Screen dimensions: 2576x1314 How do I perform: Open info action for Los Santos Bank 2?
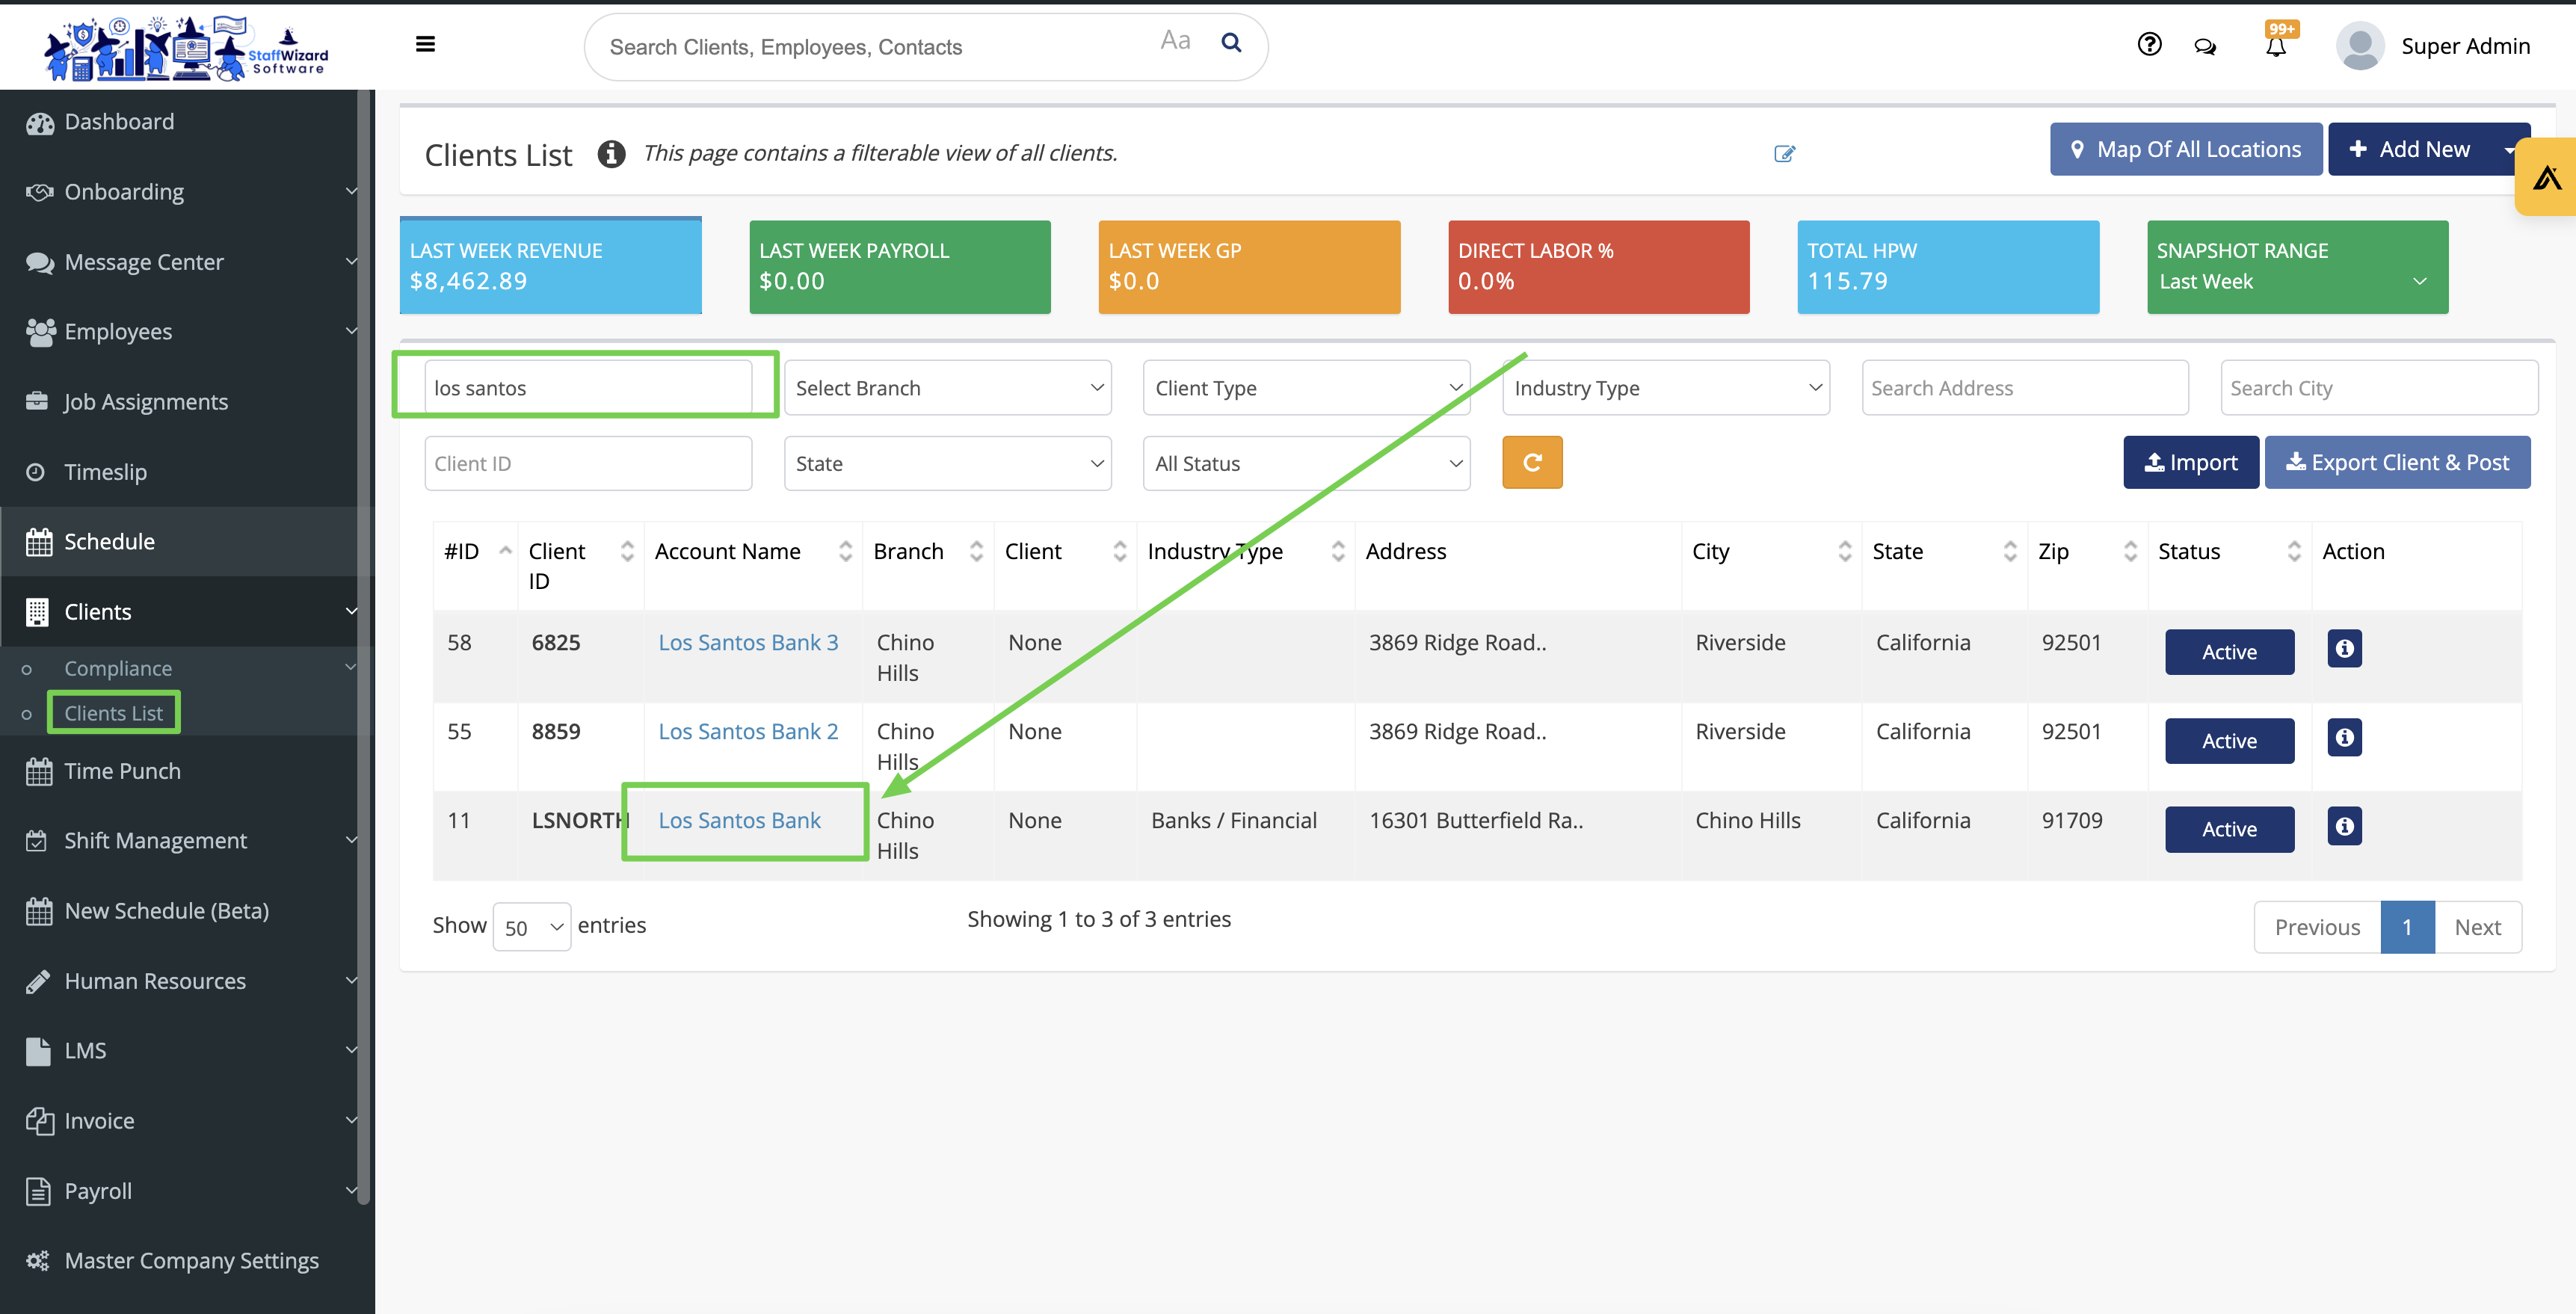2344,737
